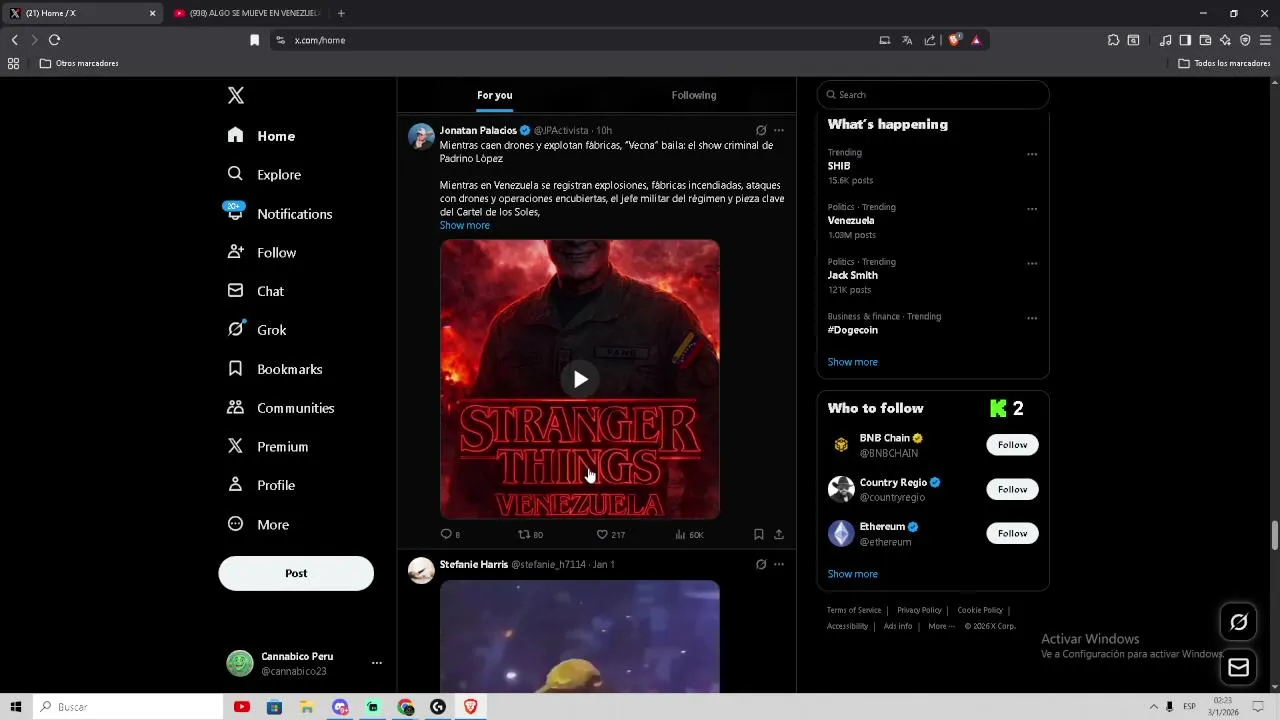Open Profile in the sidebar
This screenshot has width=1280, height=720.
tap(261, 485)
